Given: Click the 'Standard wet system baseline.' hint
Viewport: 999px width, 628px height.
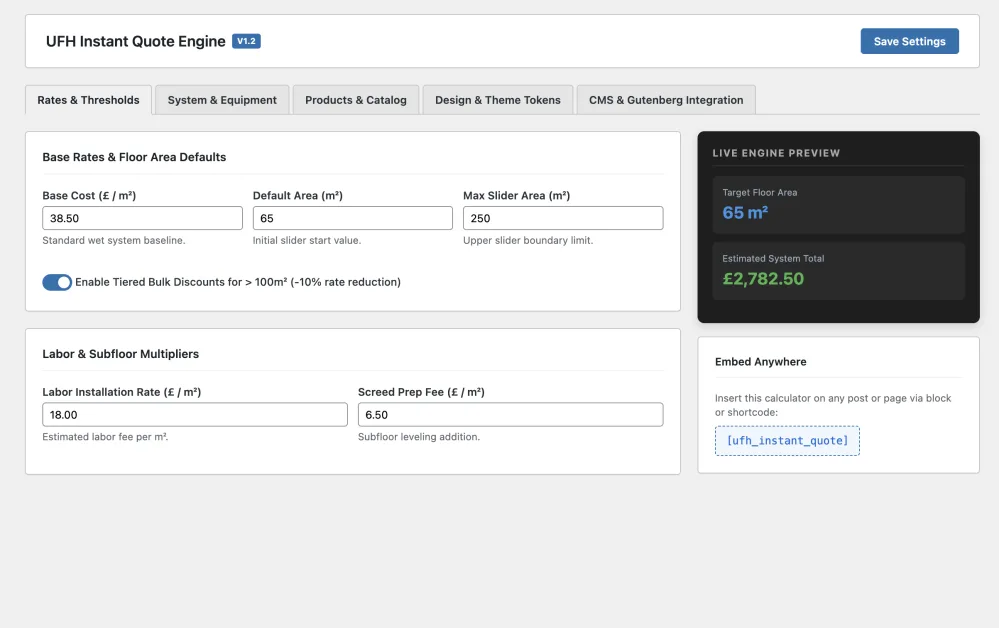Looking at the screenshot, I should (113, 240).
